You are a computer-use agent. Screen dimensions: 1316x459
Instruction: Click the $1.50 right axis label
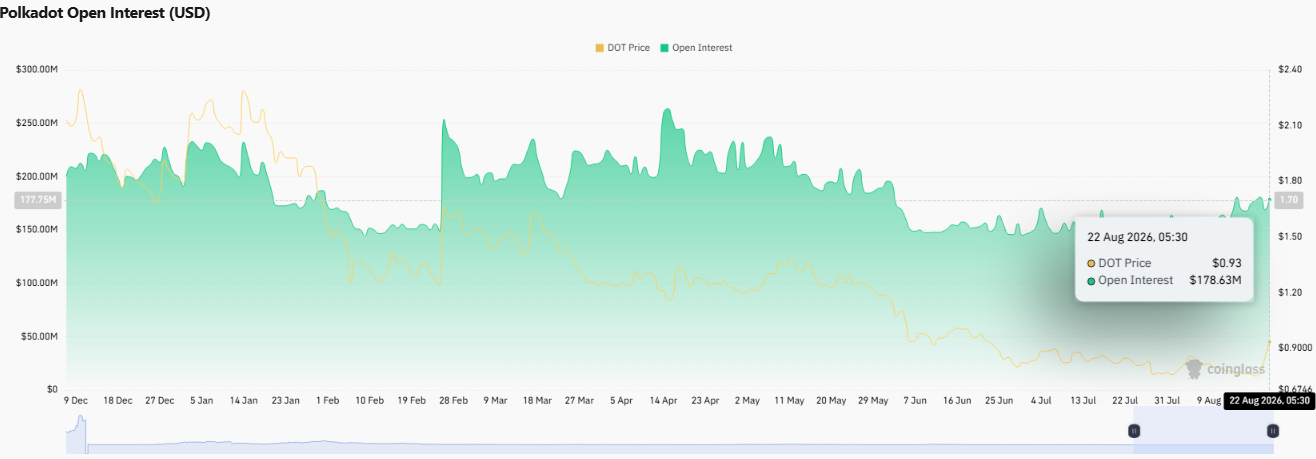[x=1289, y=237]
